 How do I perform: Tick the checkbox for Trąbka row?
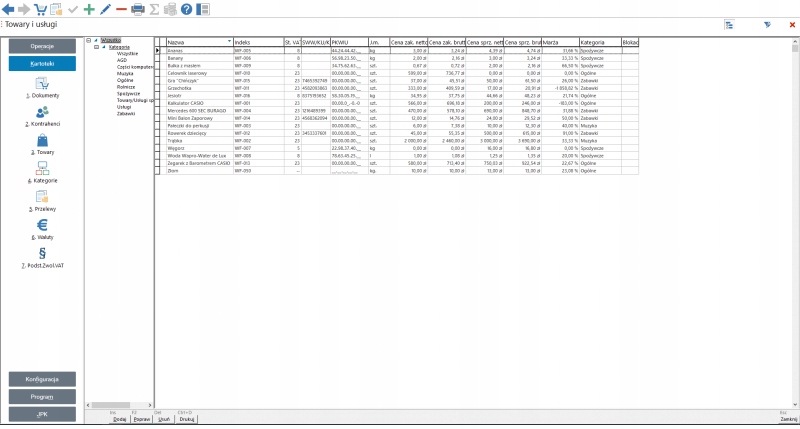click(x=158, y=141)
